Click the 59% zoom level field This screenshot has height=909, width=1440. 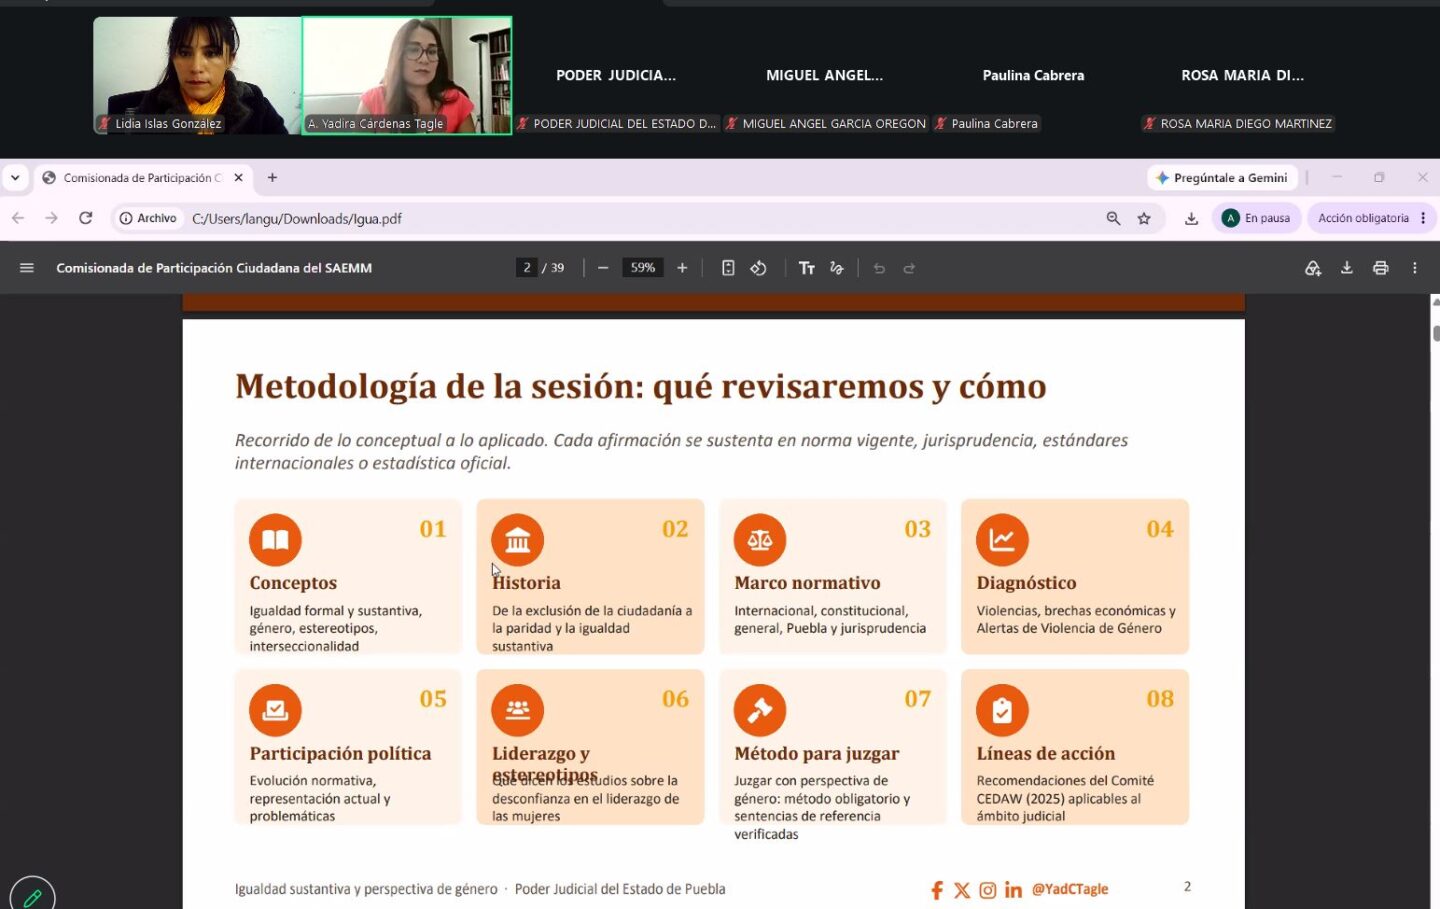[642, 268]
